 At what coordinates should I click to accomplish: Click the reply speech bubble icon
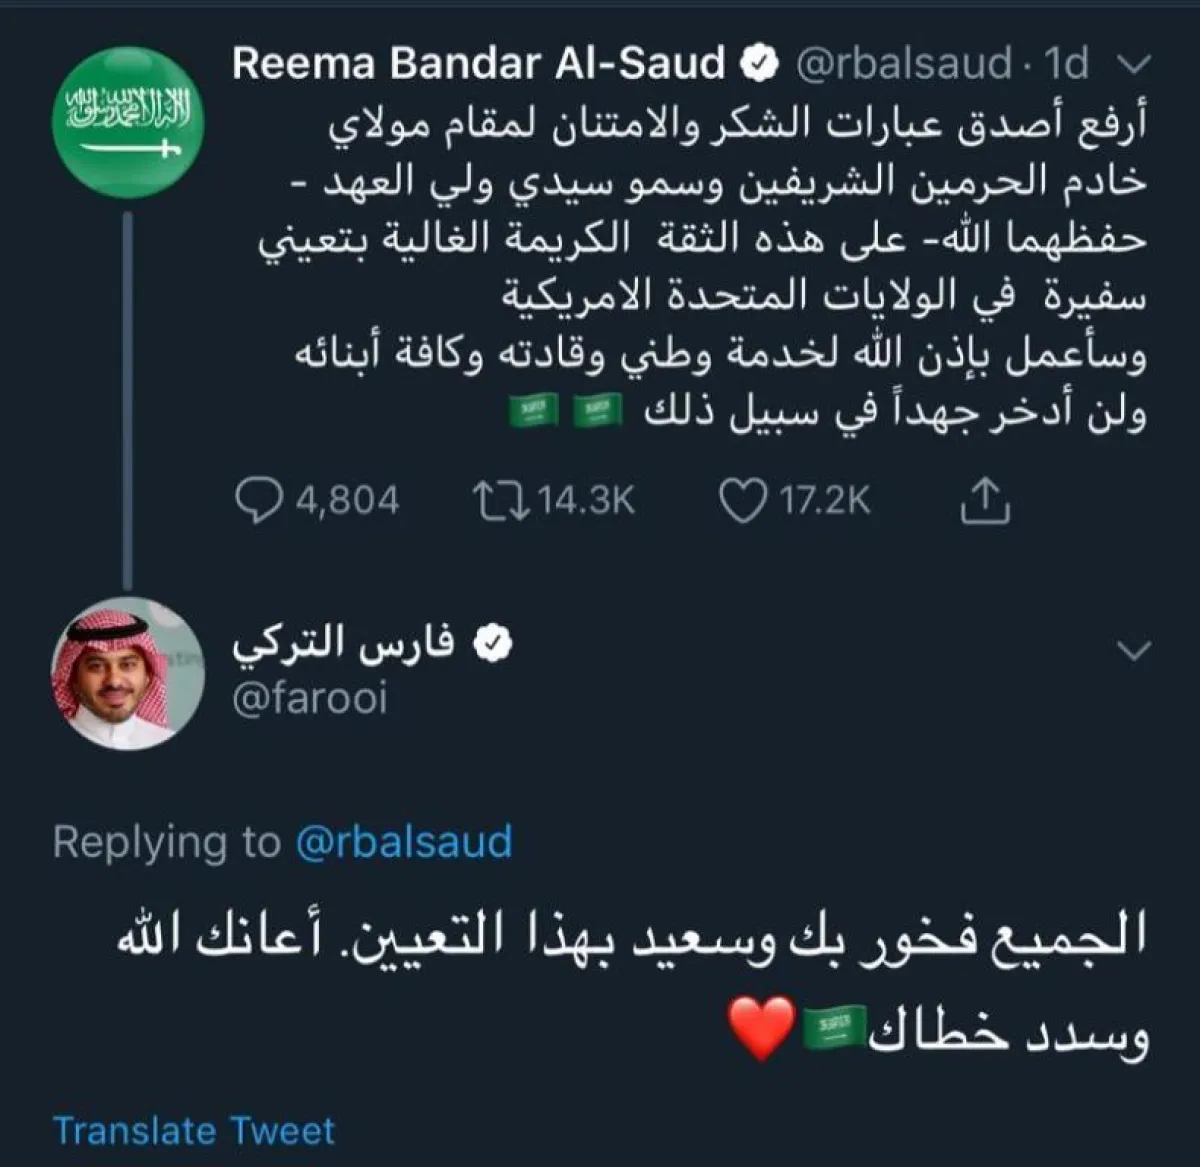[258, 500]
